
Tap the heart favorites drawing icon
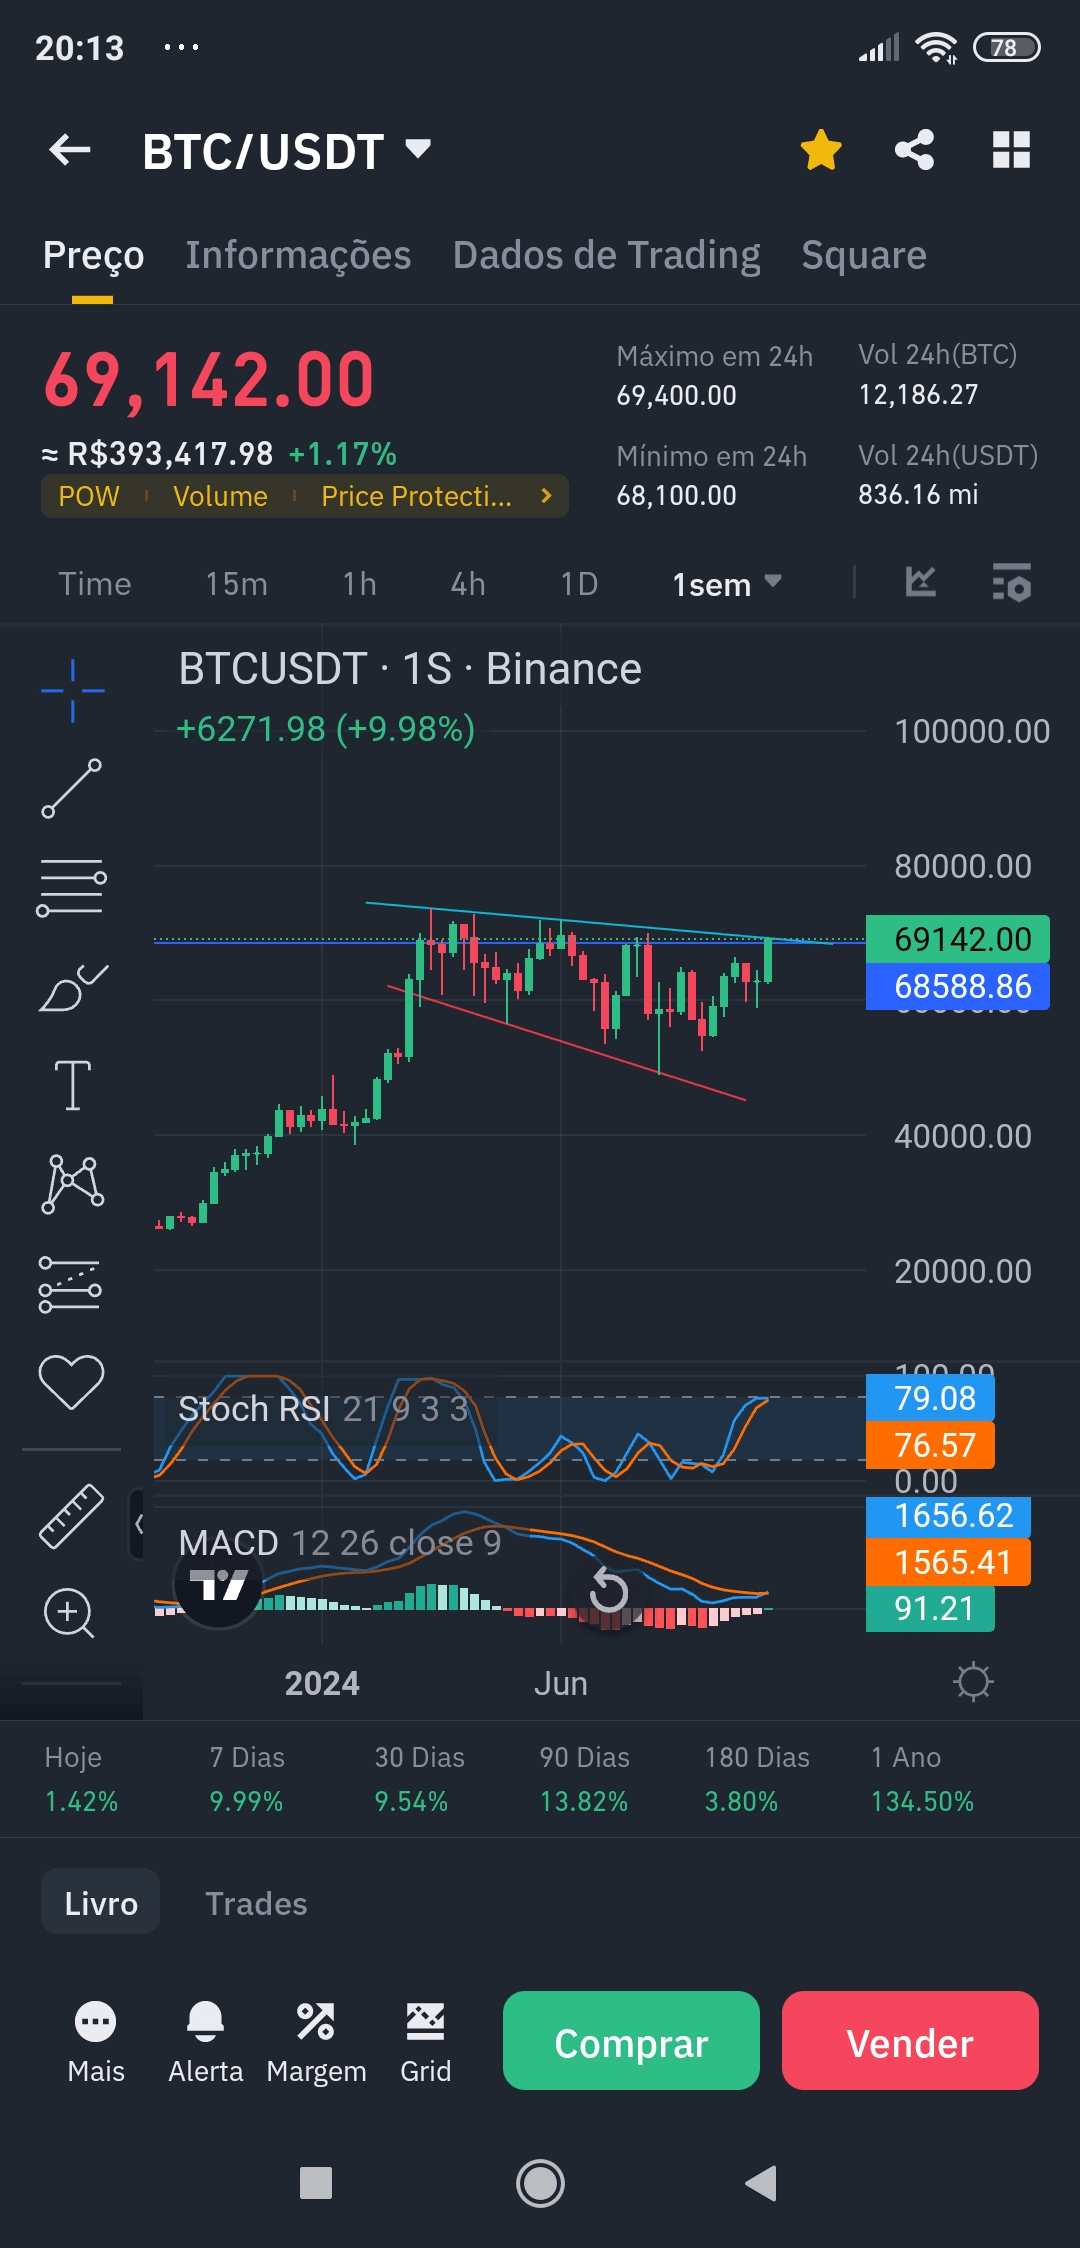pyautogui.click(x=72, y=1382)
